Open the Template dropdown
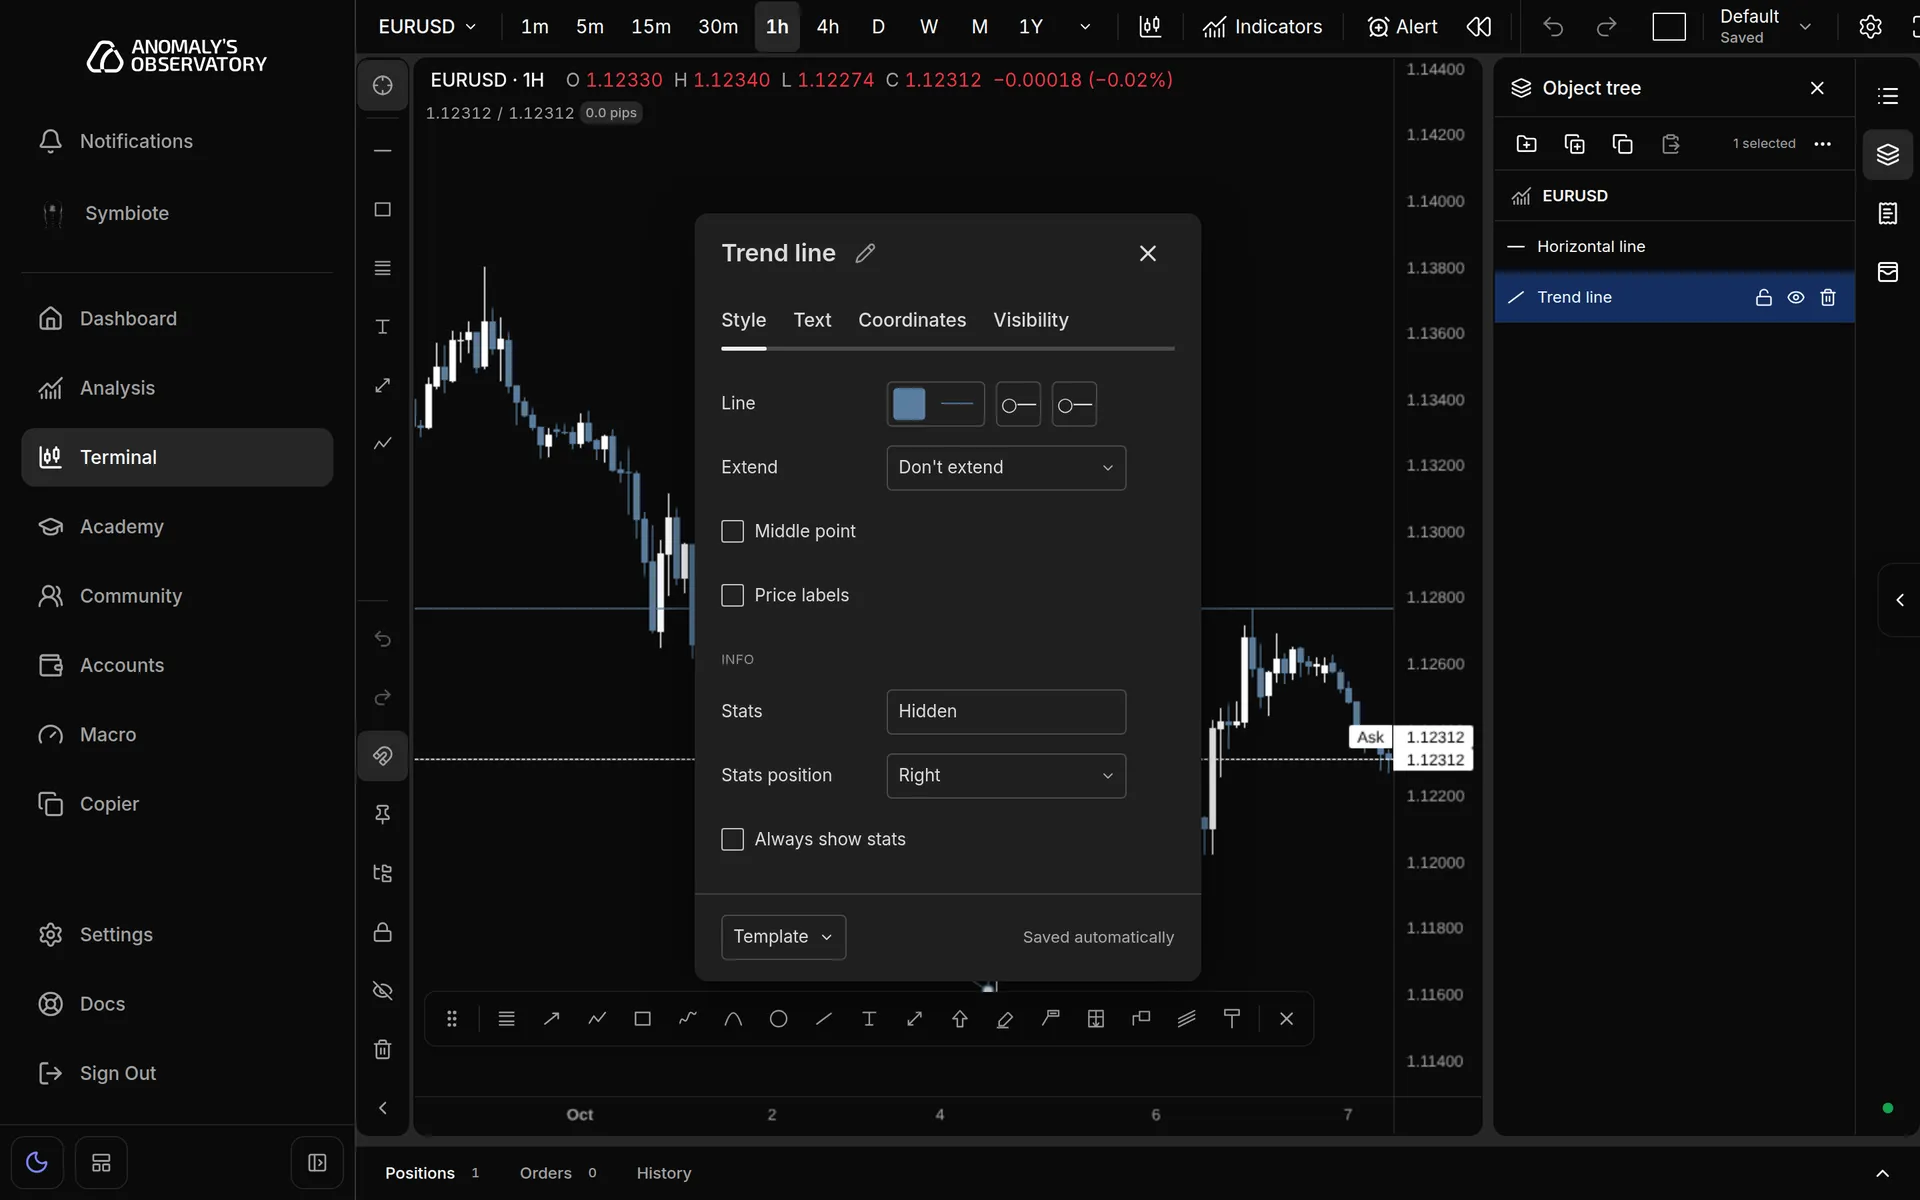 click(x=783, y=937)
